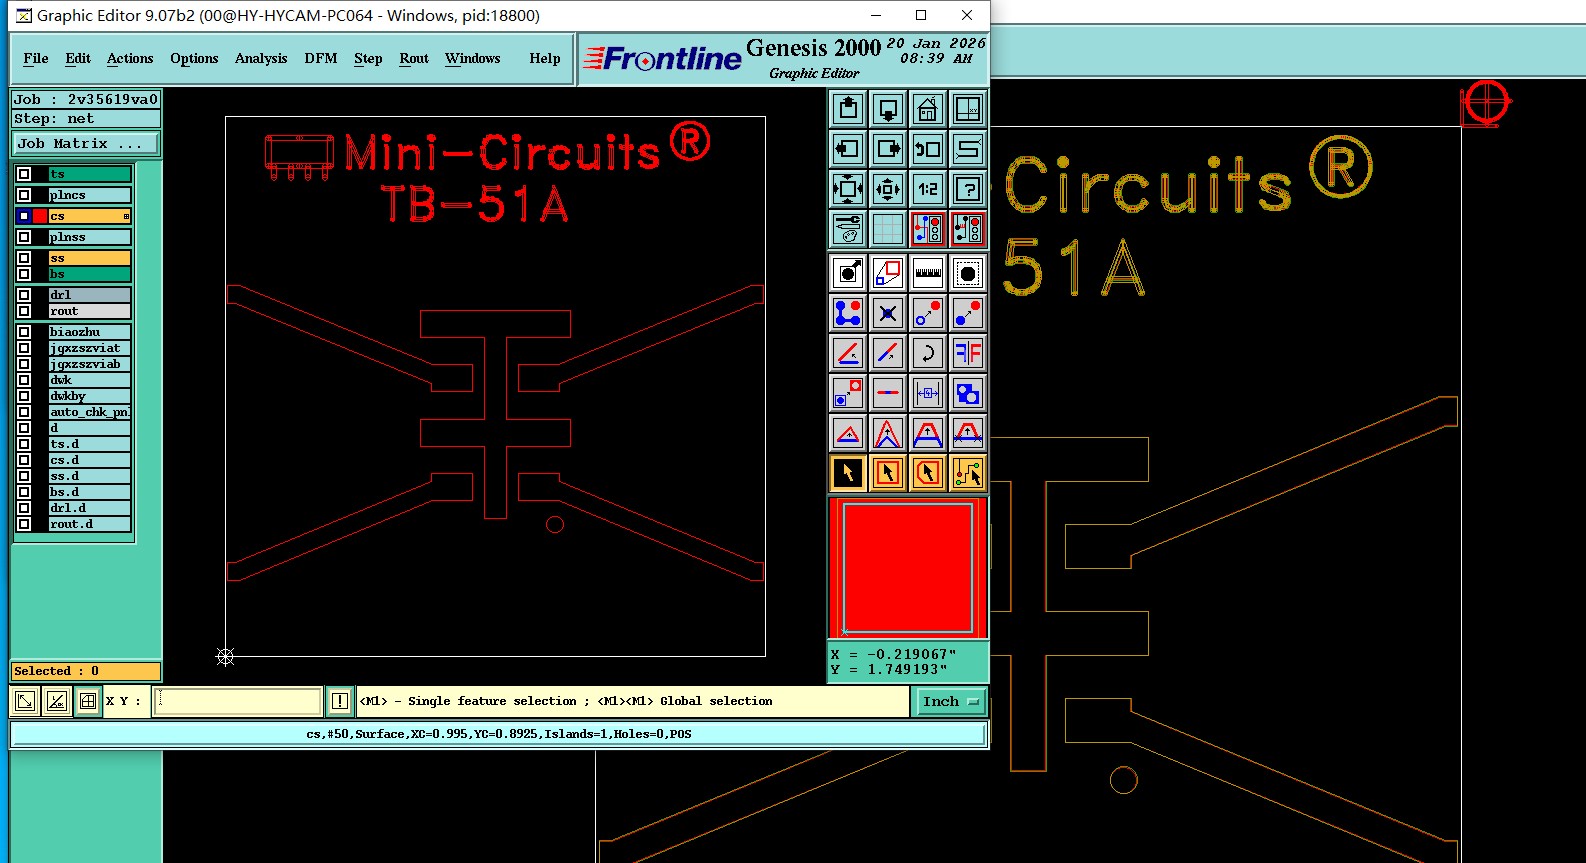Open the Actions menu
The height and width of the screenshot is (863, 1586).
click(x=130, y=58)
